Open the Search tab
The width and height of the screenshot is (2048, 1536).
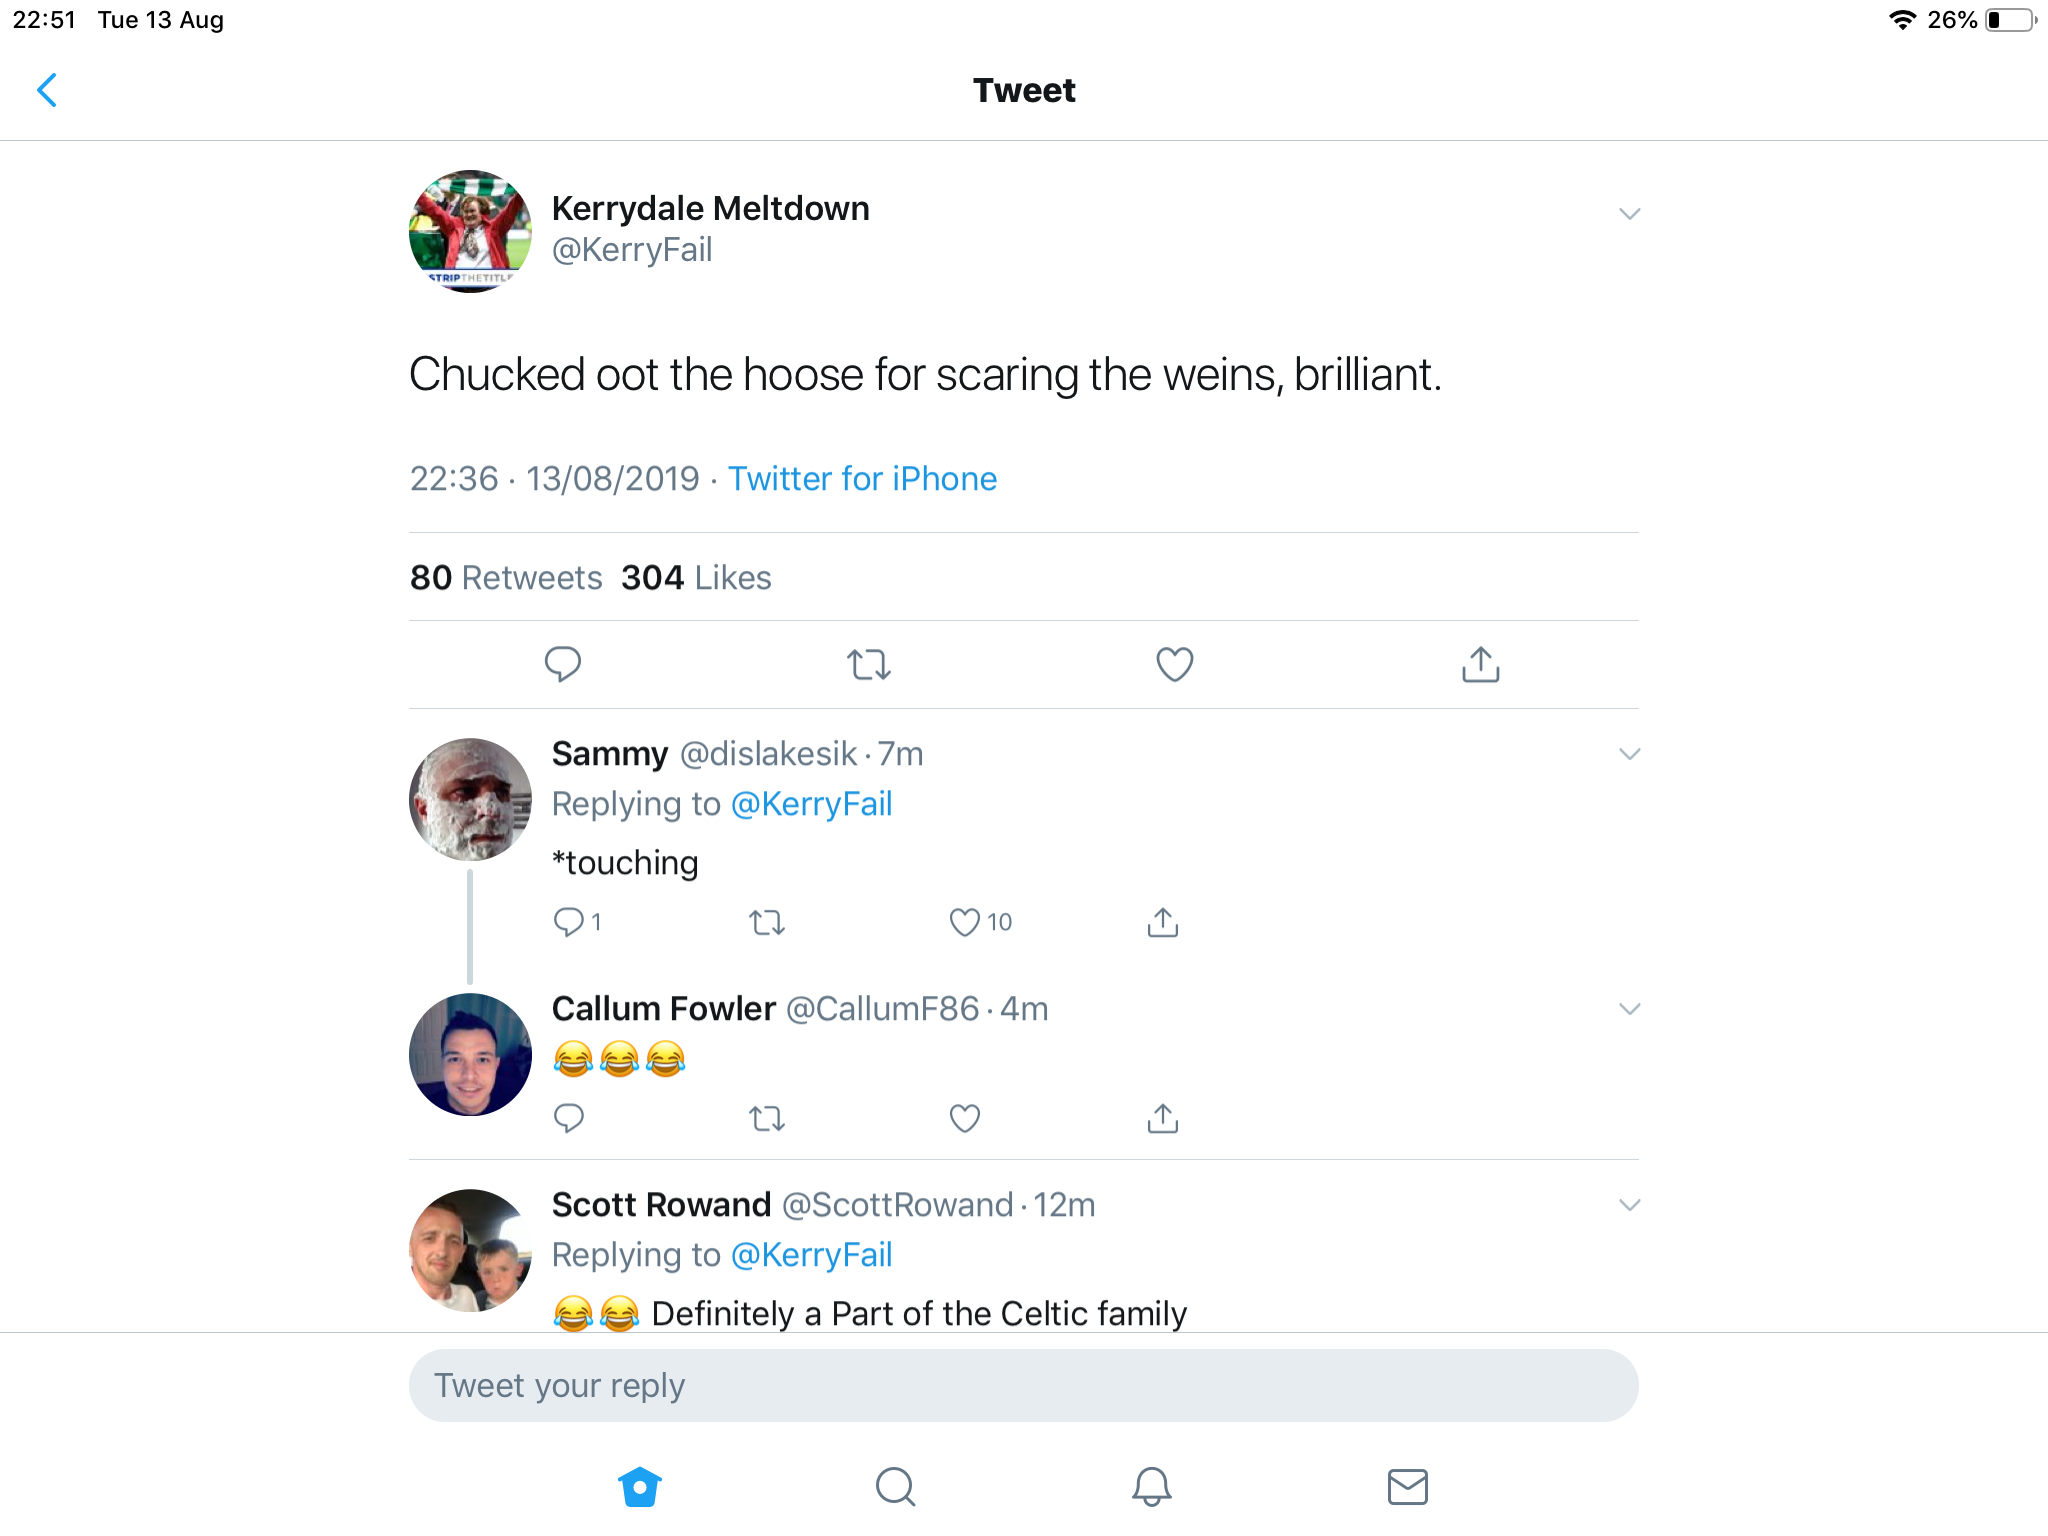(x=895, y=1487)
